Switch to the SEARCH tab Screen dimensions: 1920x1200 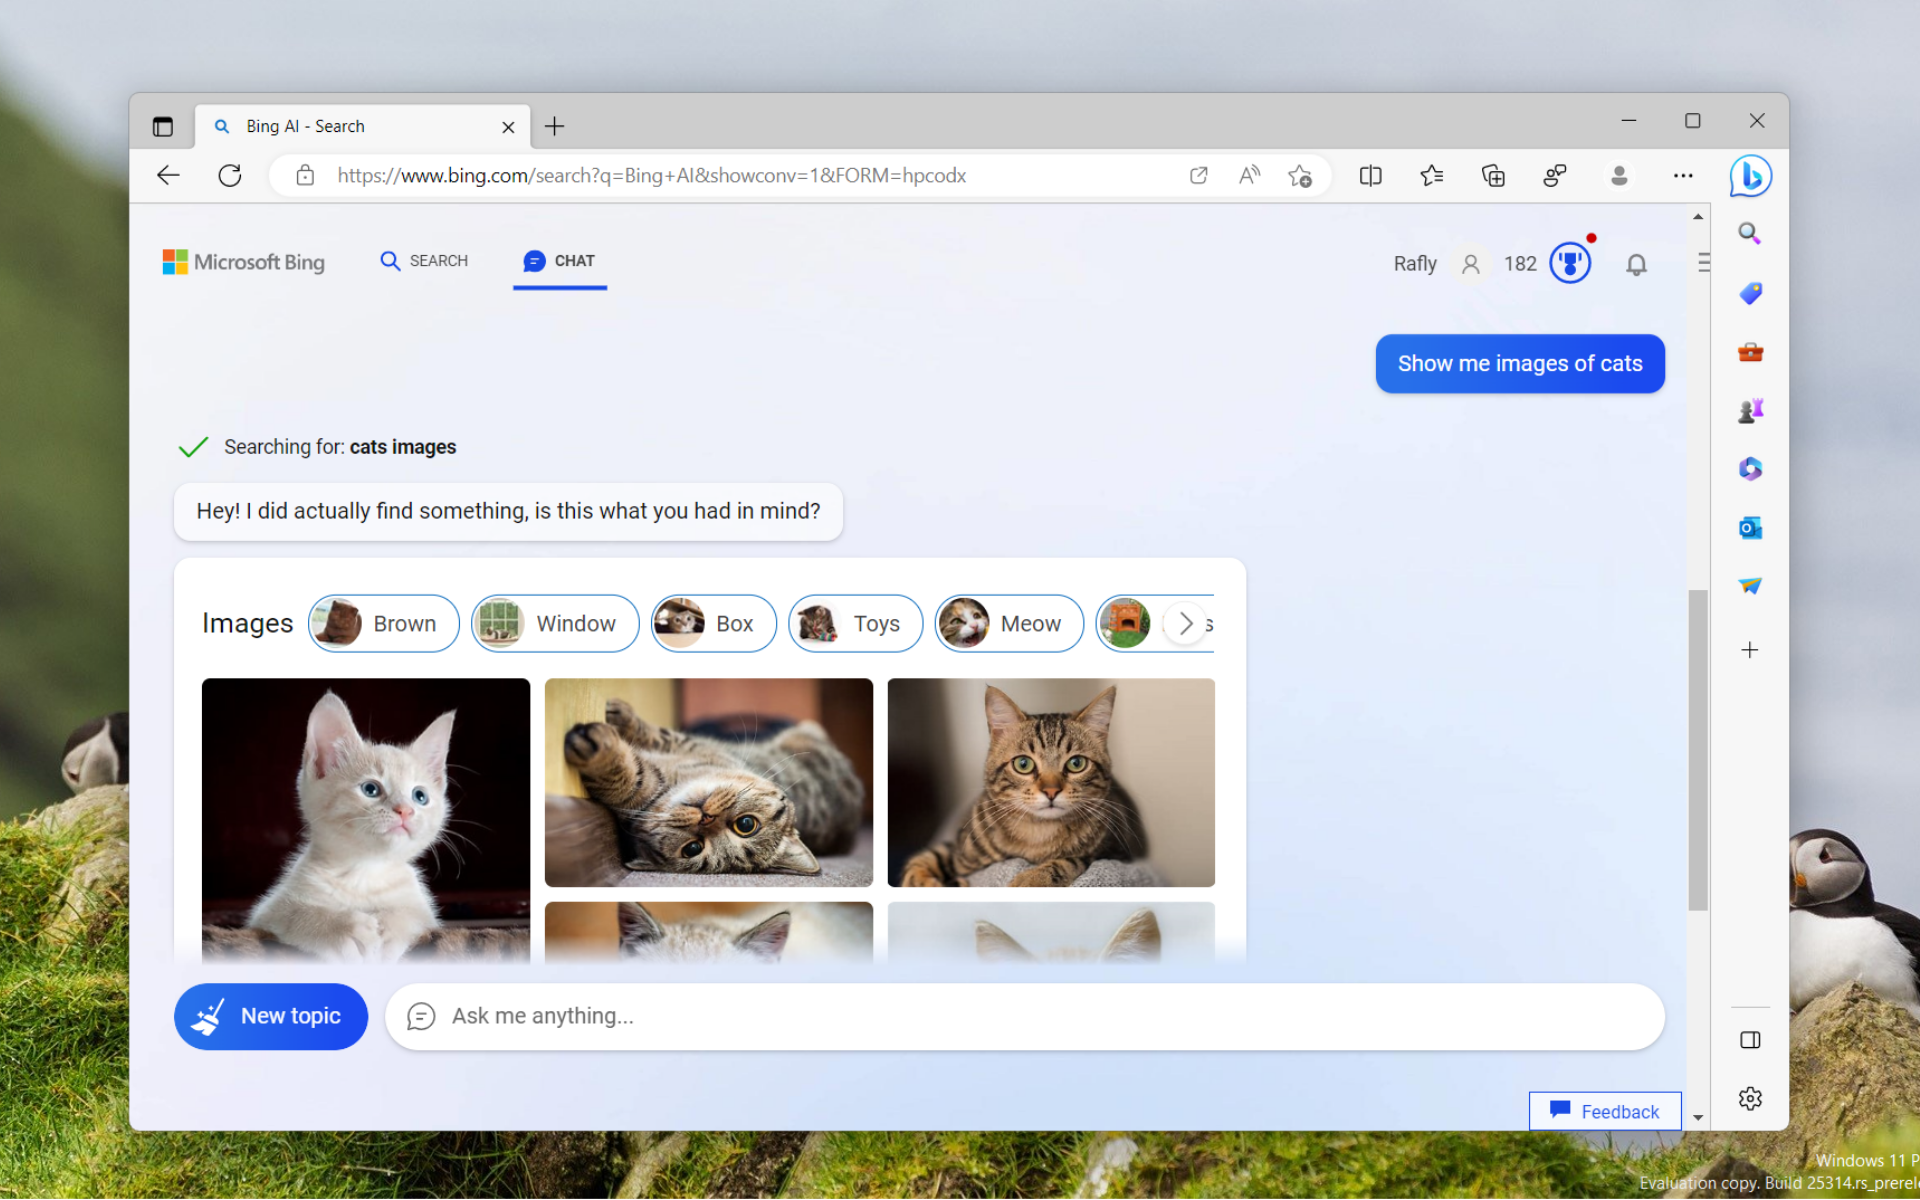coord(424,261)
